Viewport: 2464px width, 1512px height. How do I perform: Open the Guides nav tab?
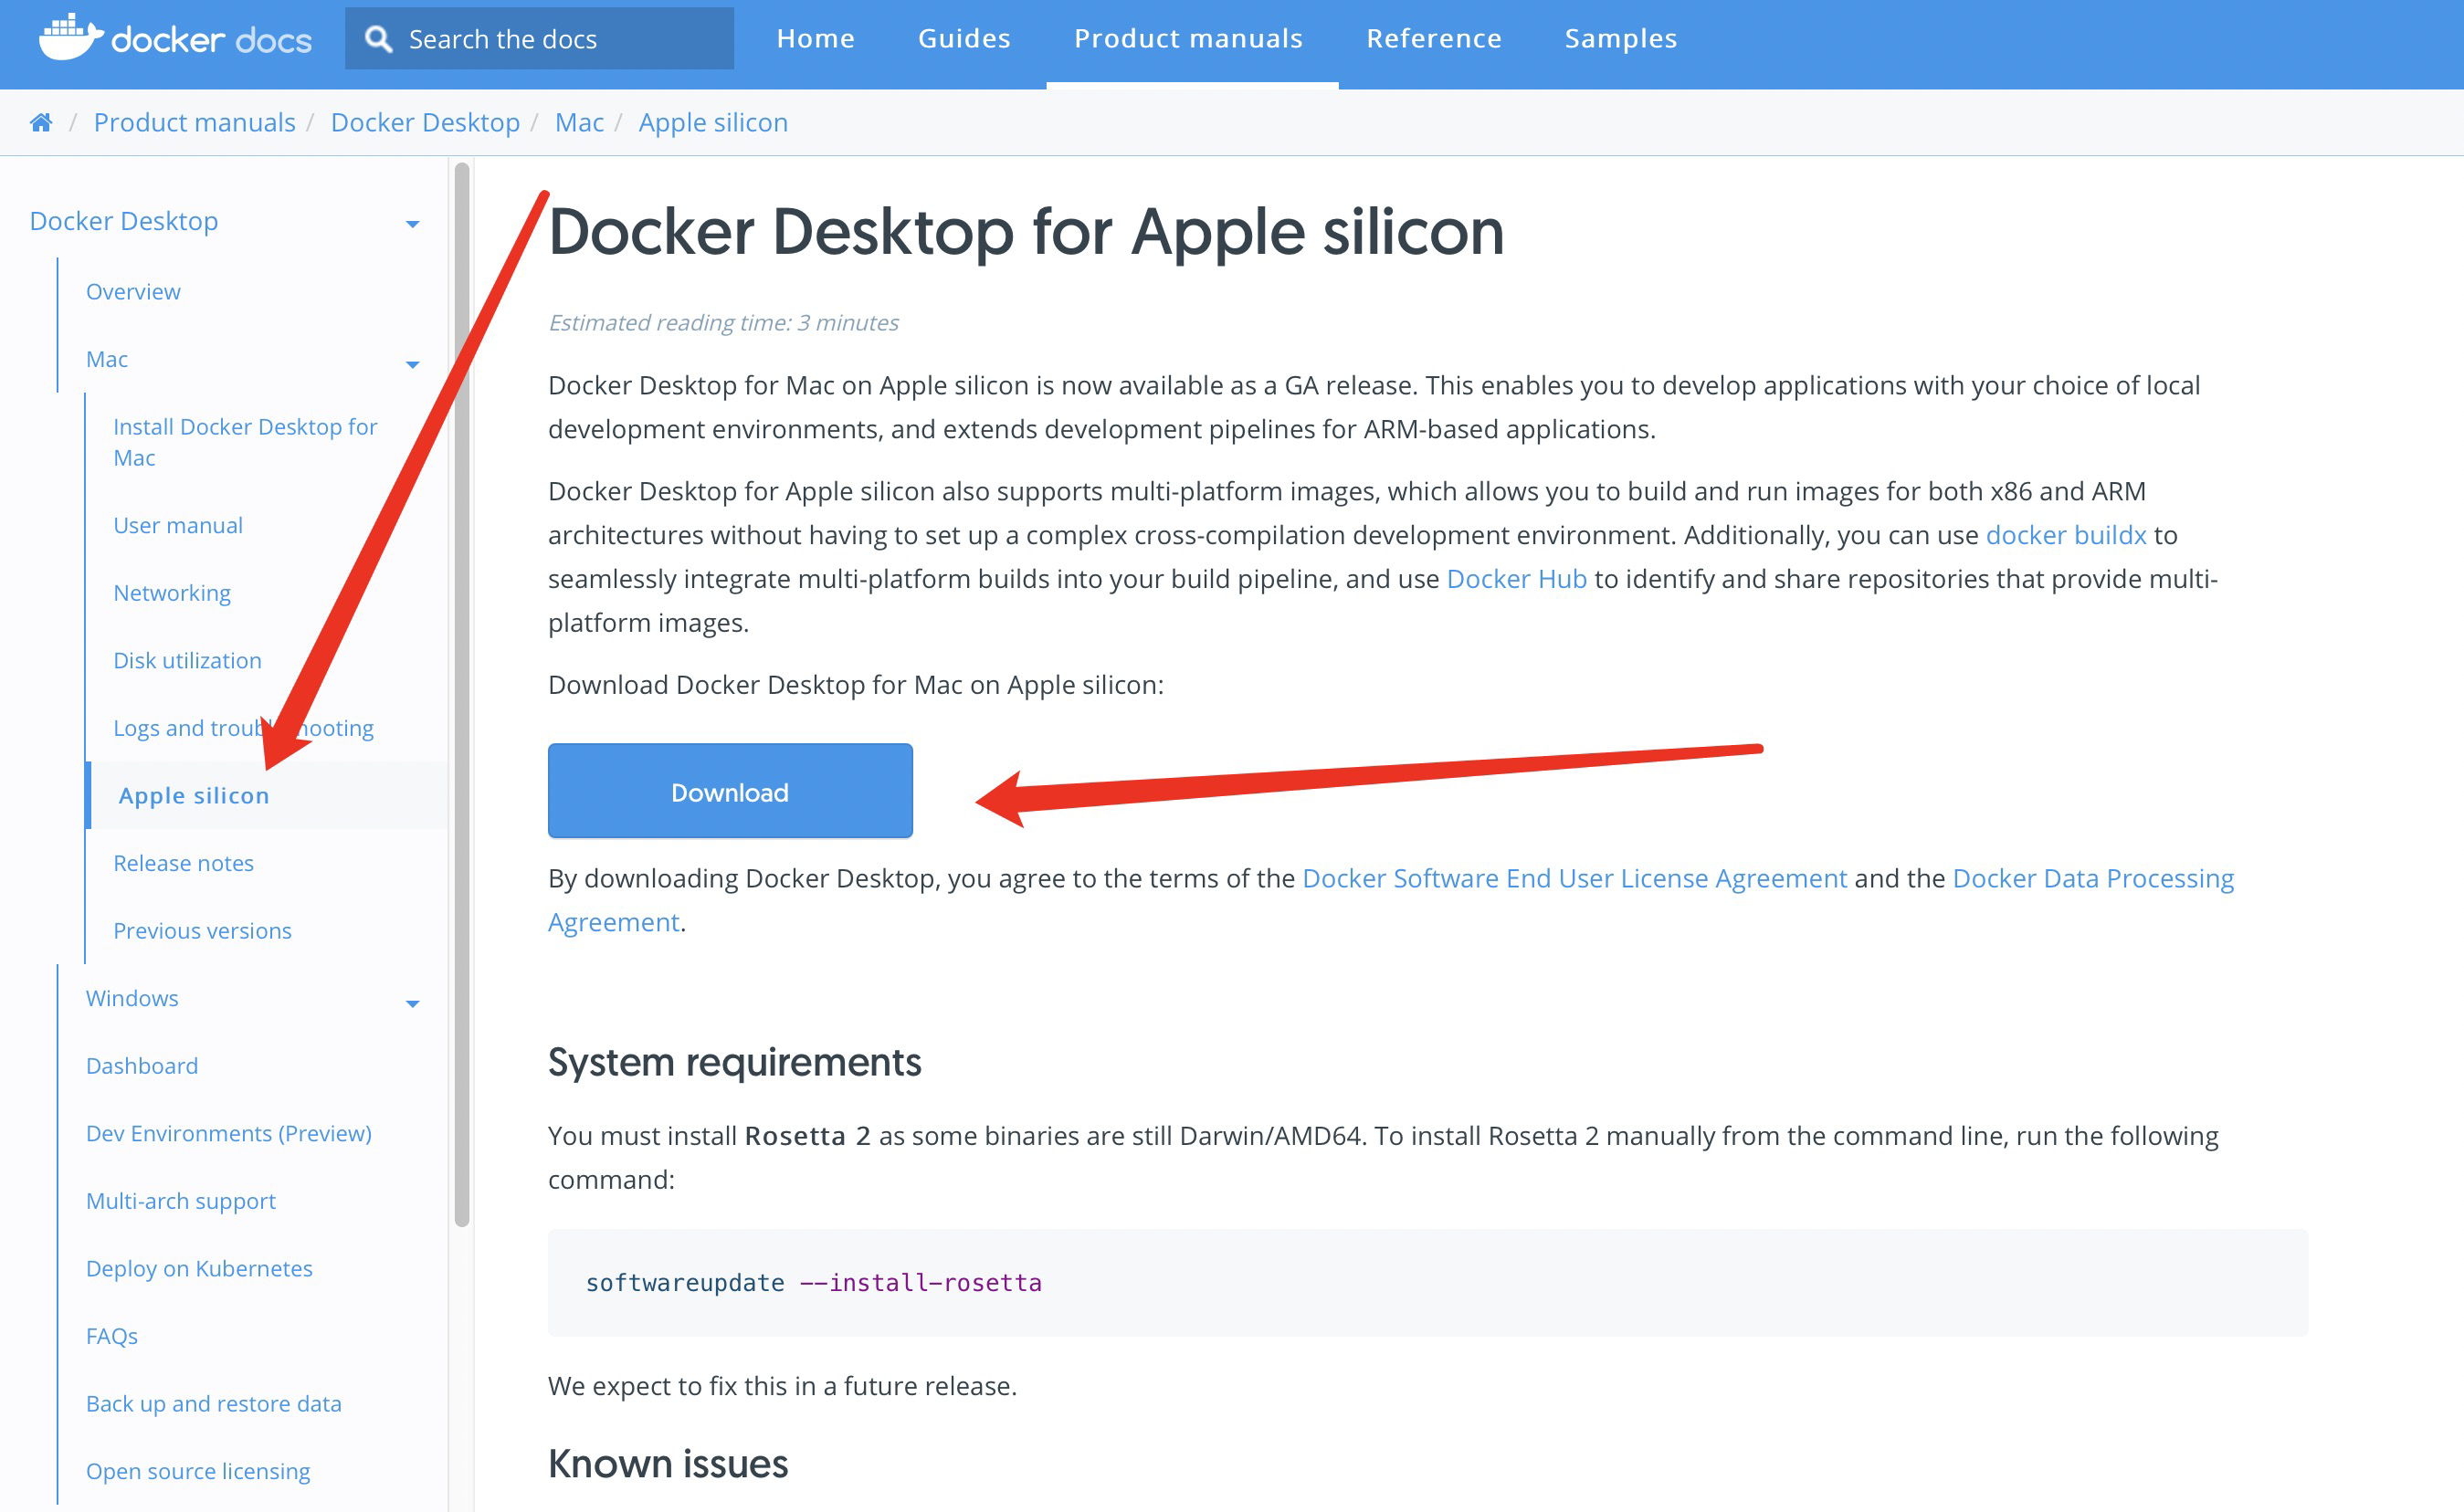pos(964,38)
